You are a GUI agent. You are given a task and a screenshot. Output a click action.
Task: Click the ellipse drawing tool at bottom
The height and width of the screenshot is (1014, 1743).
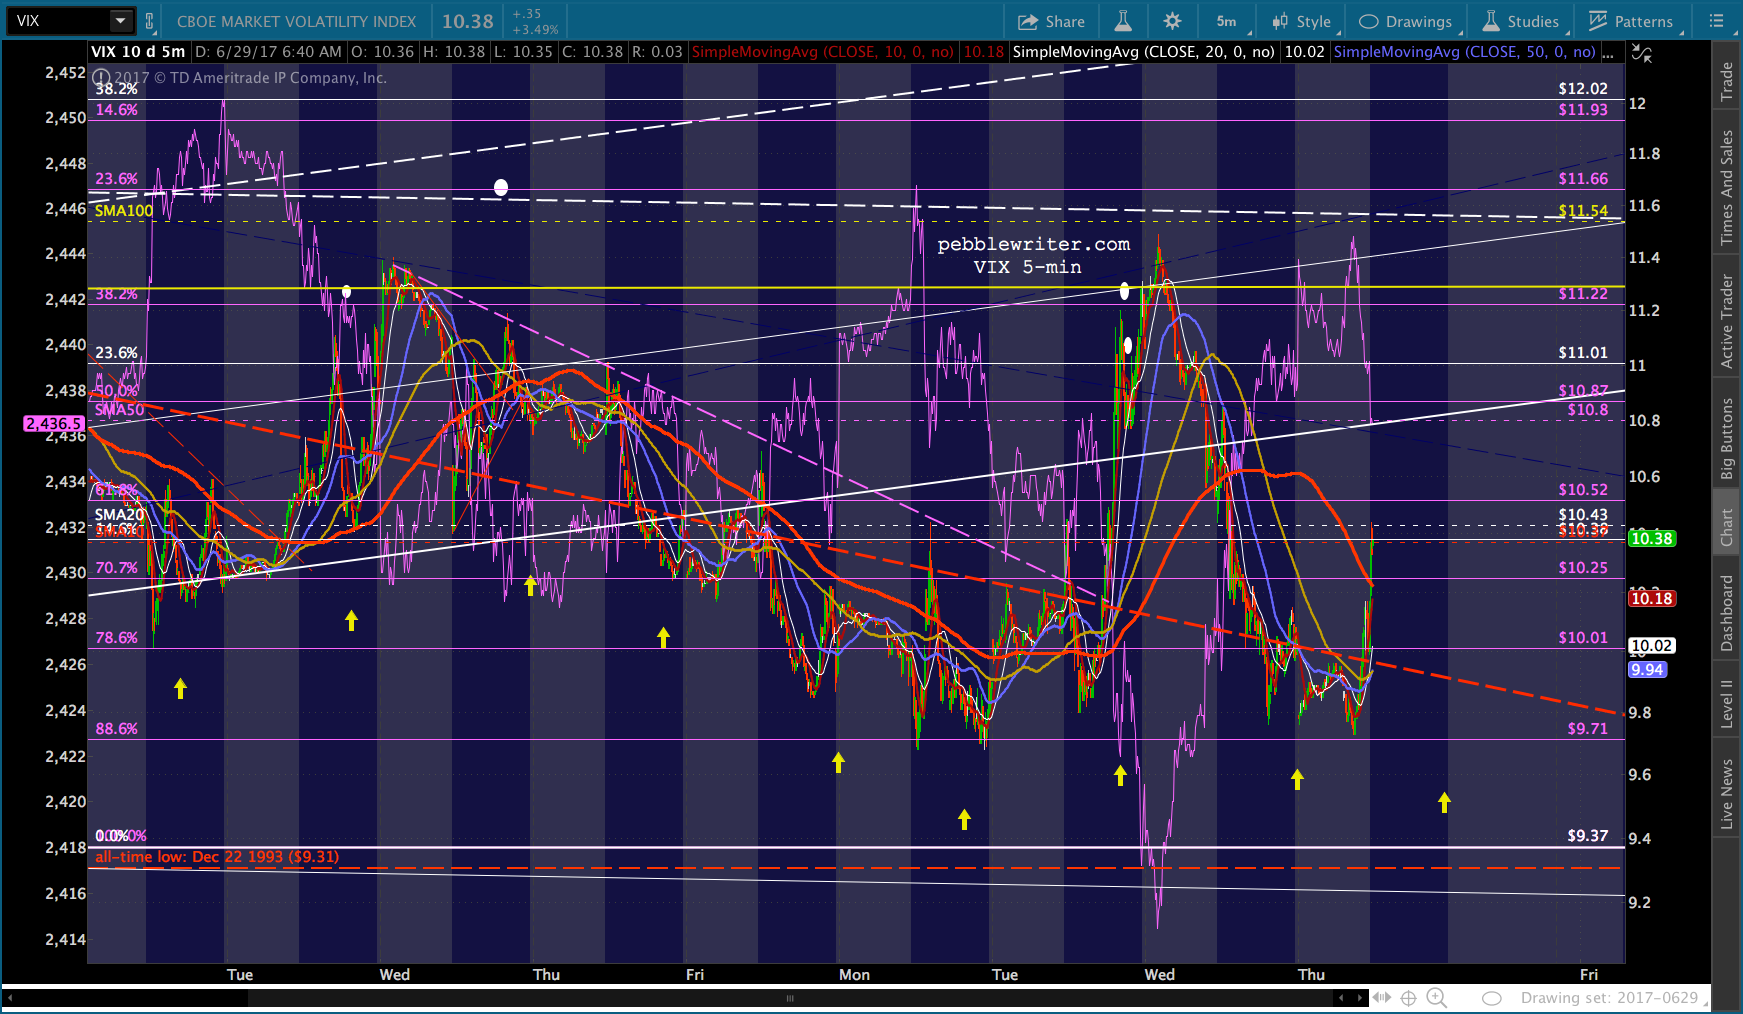click(1492, 998)
